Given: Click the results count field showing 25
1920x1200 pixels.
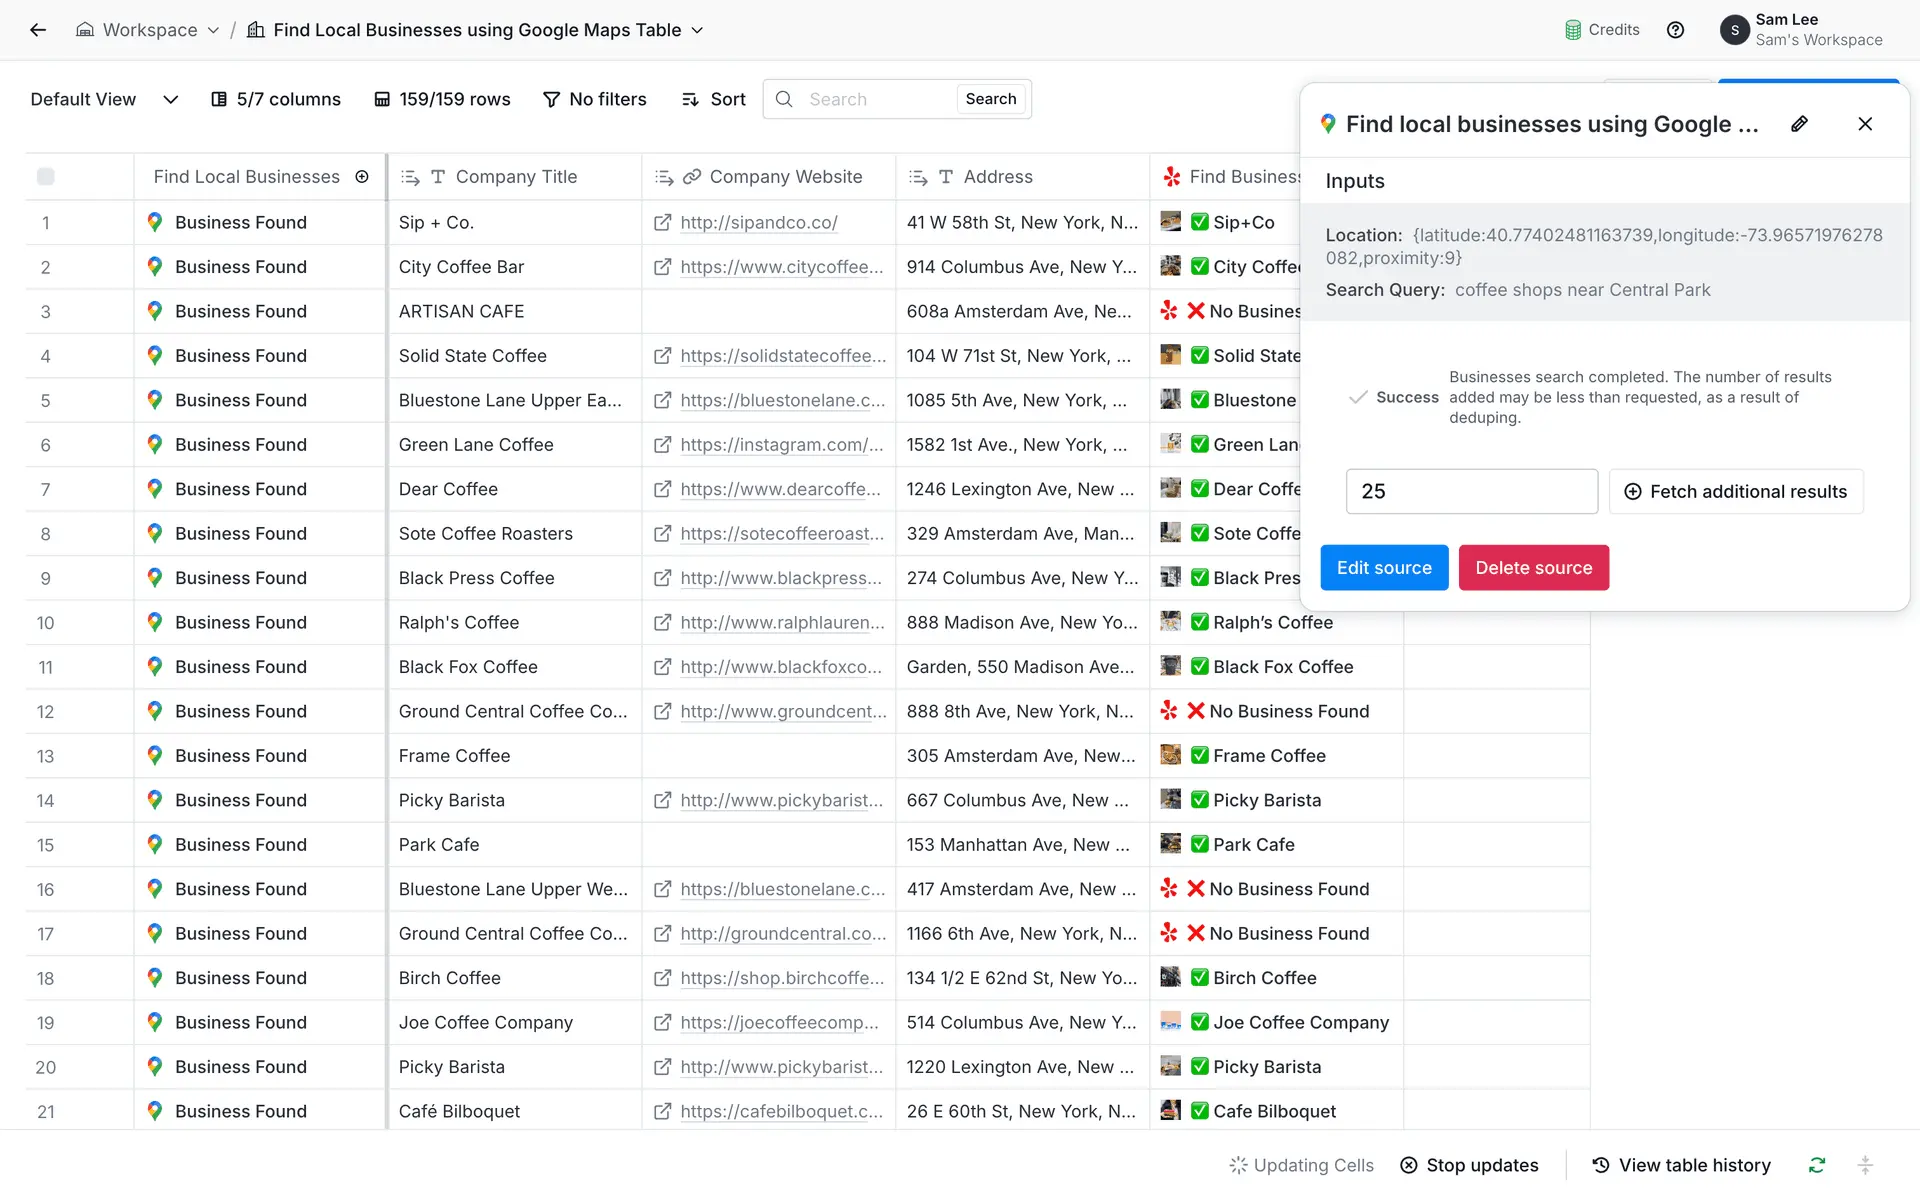Looking at the screenshot, I should 1471,492.
